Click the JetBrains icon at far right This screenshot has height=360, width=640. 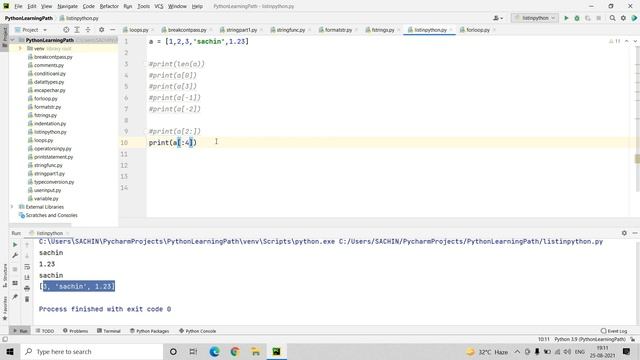click(x=634, y=18)
